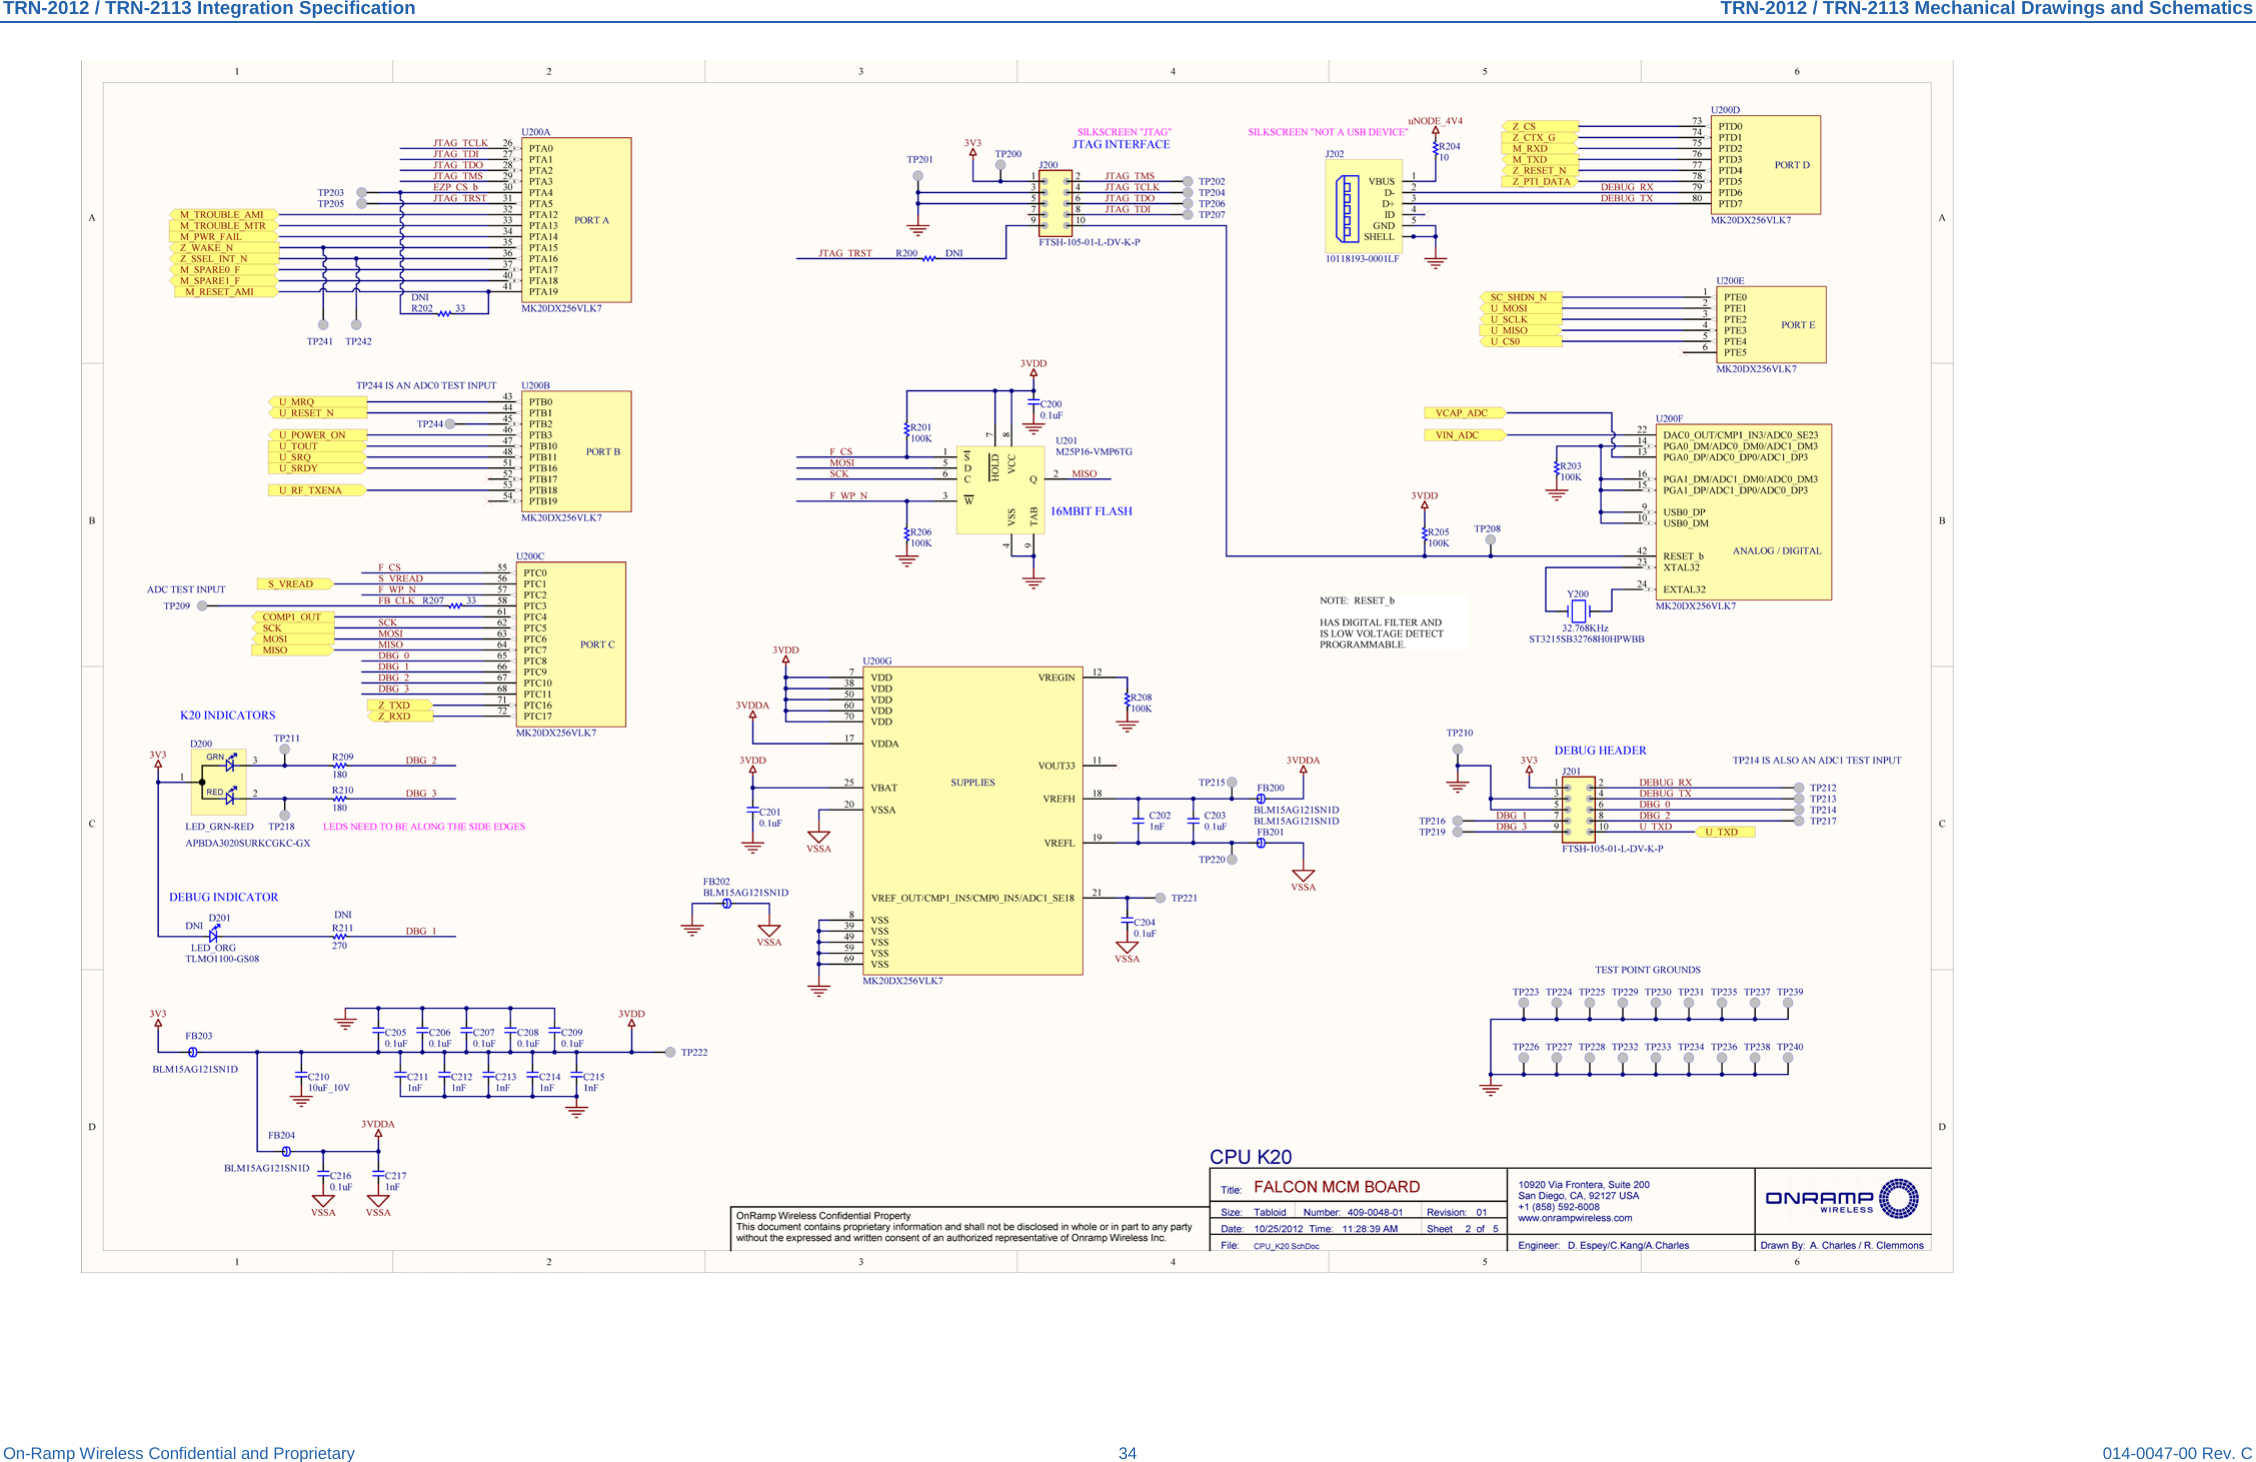Click the R211 270 ohm resistor
The width and height of the screenshot is (2256, 1462).
[340, 936]
